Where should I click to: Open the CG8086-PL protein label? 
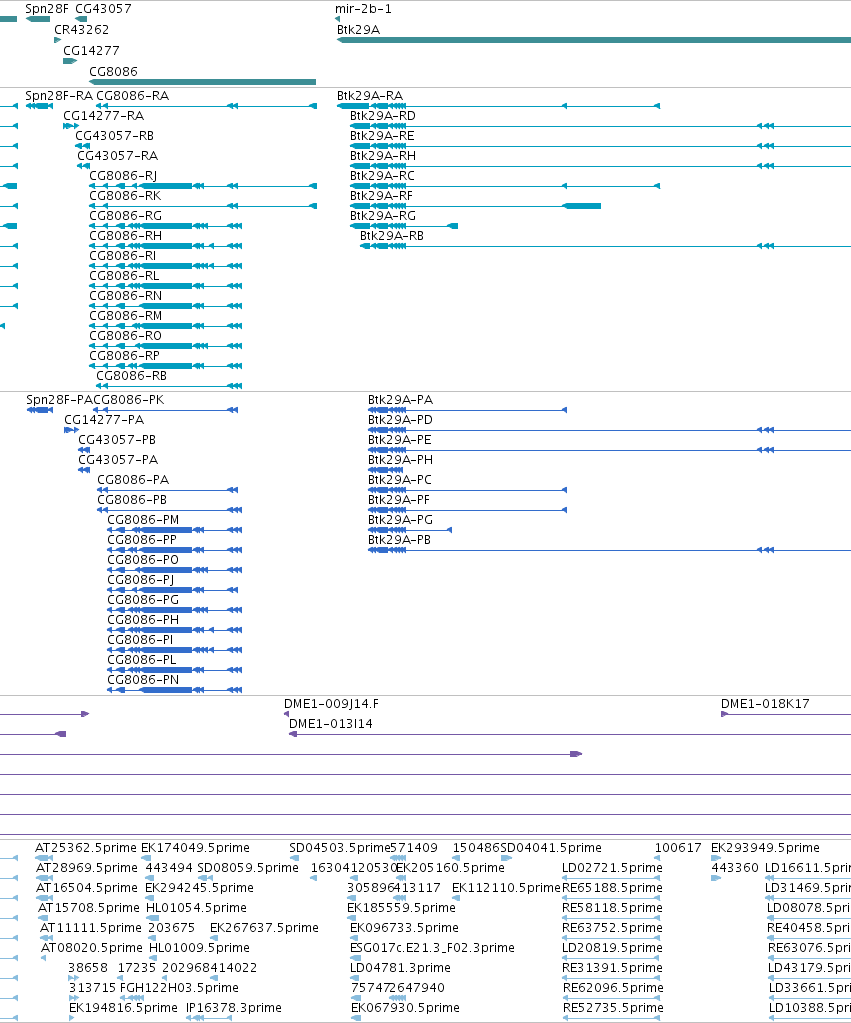pyautogui.click(x=142, y=660)
